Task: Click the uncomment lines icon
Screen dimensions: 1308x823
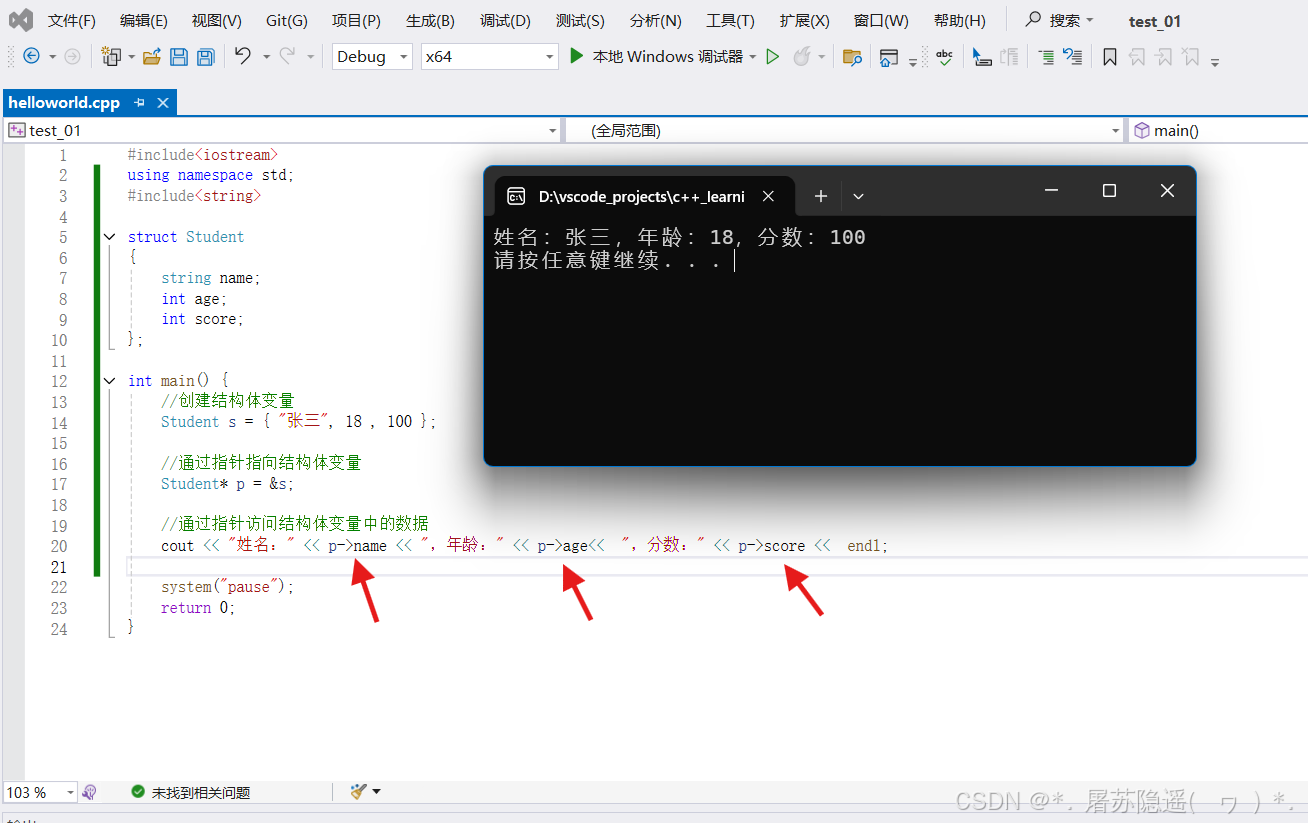Action: (x=1072, y=57)
